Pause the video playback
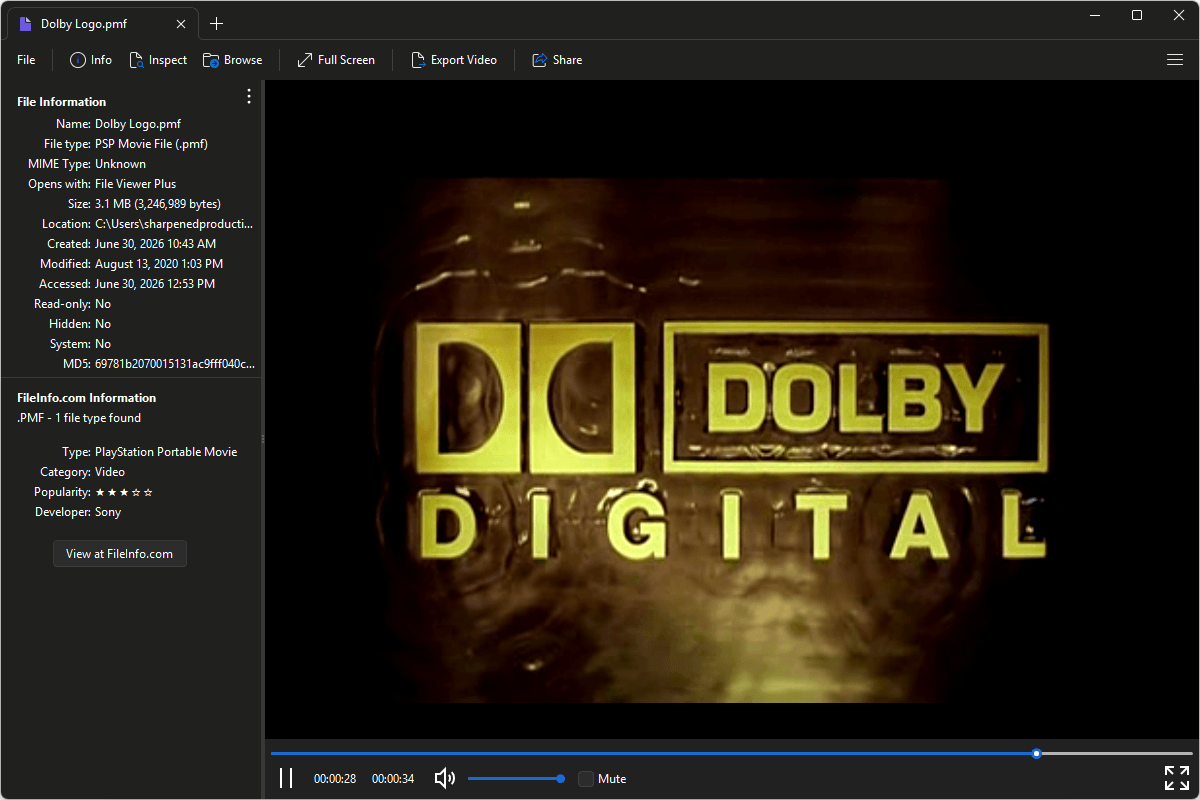 point(286,778)
